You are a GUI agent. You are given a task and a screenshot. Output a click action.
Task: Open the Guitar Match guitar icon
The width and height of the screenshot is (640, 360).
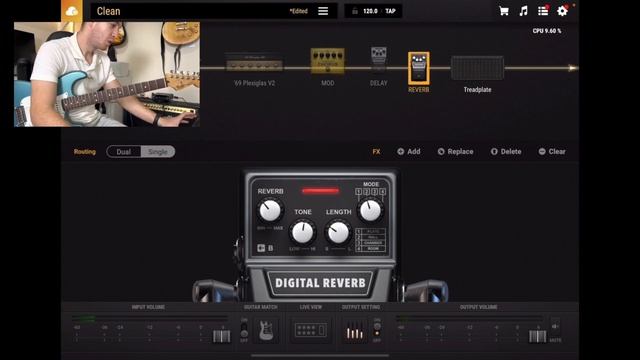[x=266, y=330]
